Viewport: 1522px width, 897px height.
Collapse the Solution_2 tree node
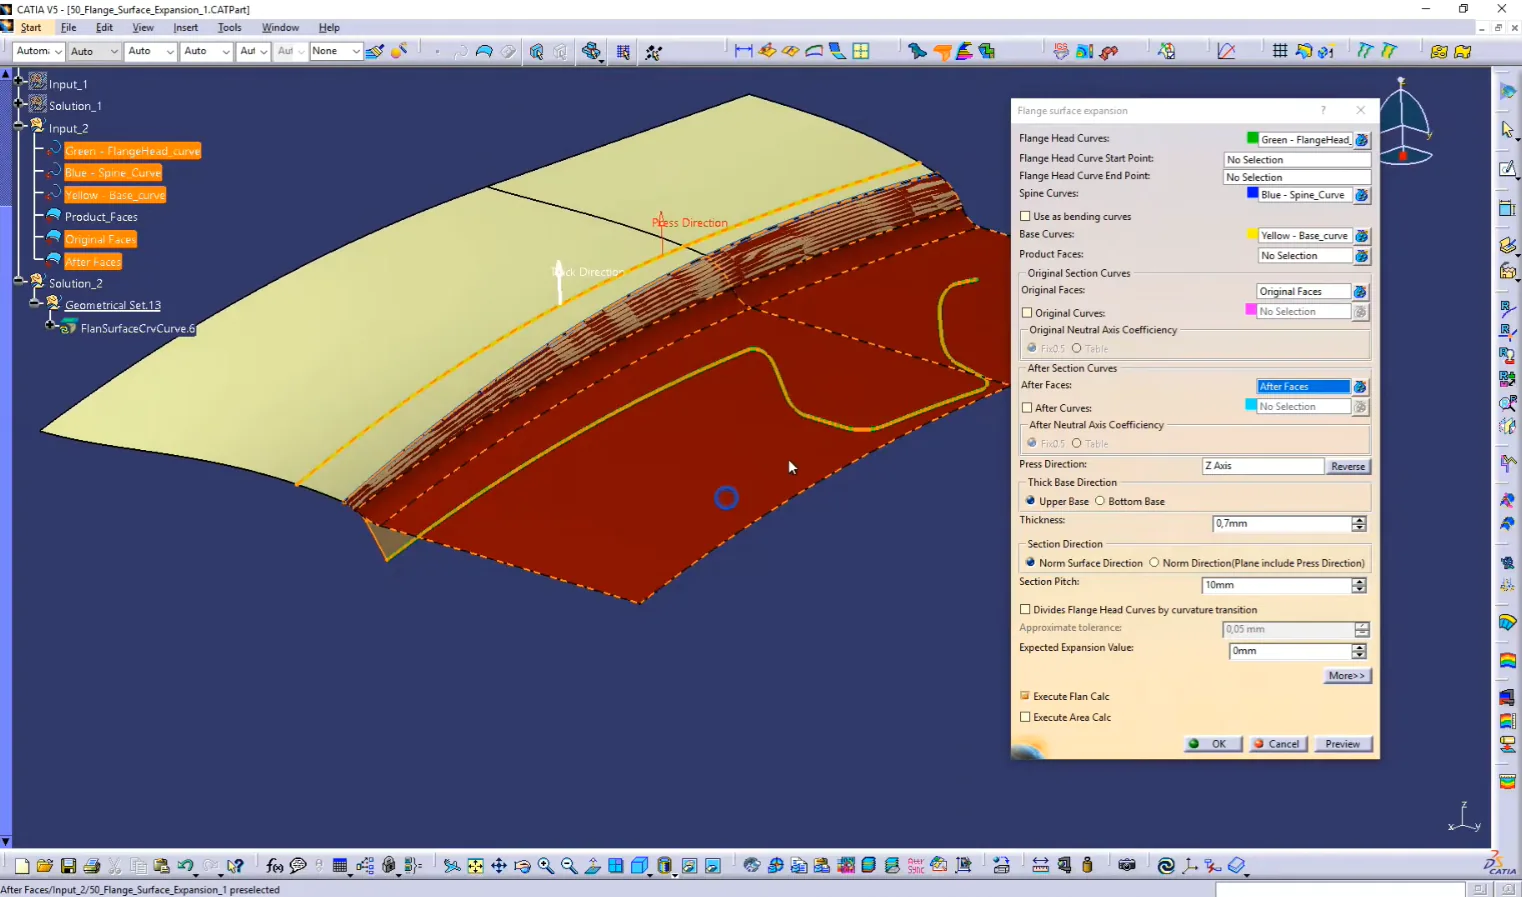pyautogui.click(x=19, y=282)
